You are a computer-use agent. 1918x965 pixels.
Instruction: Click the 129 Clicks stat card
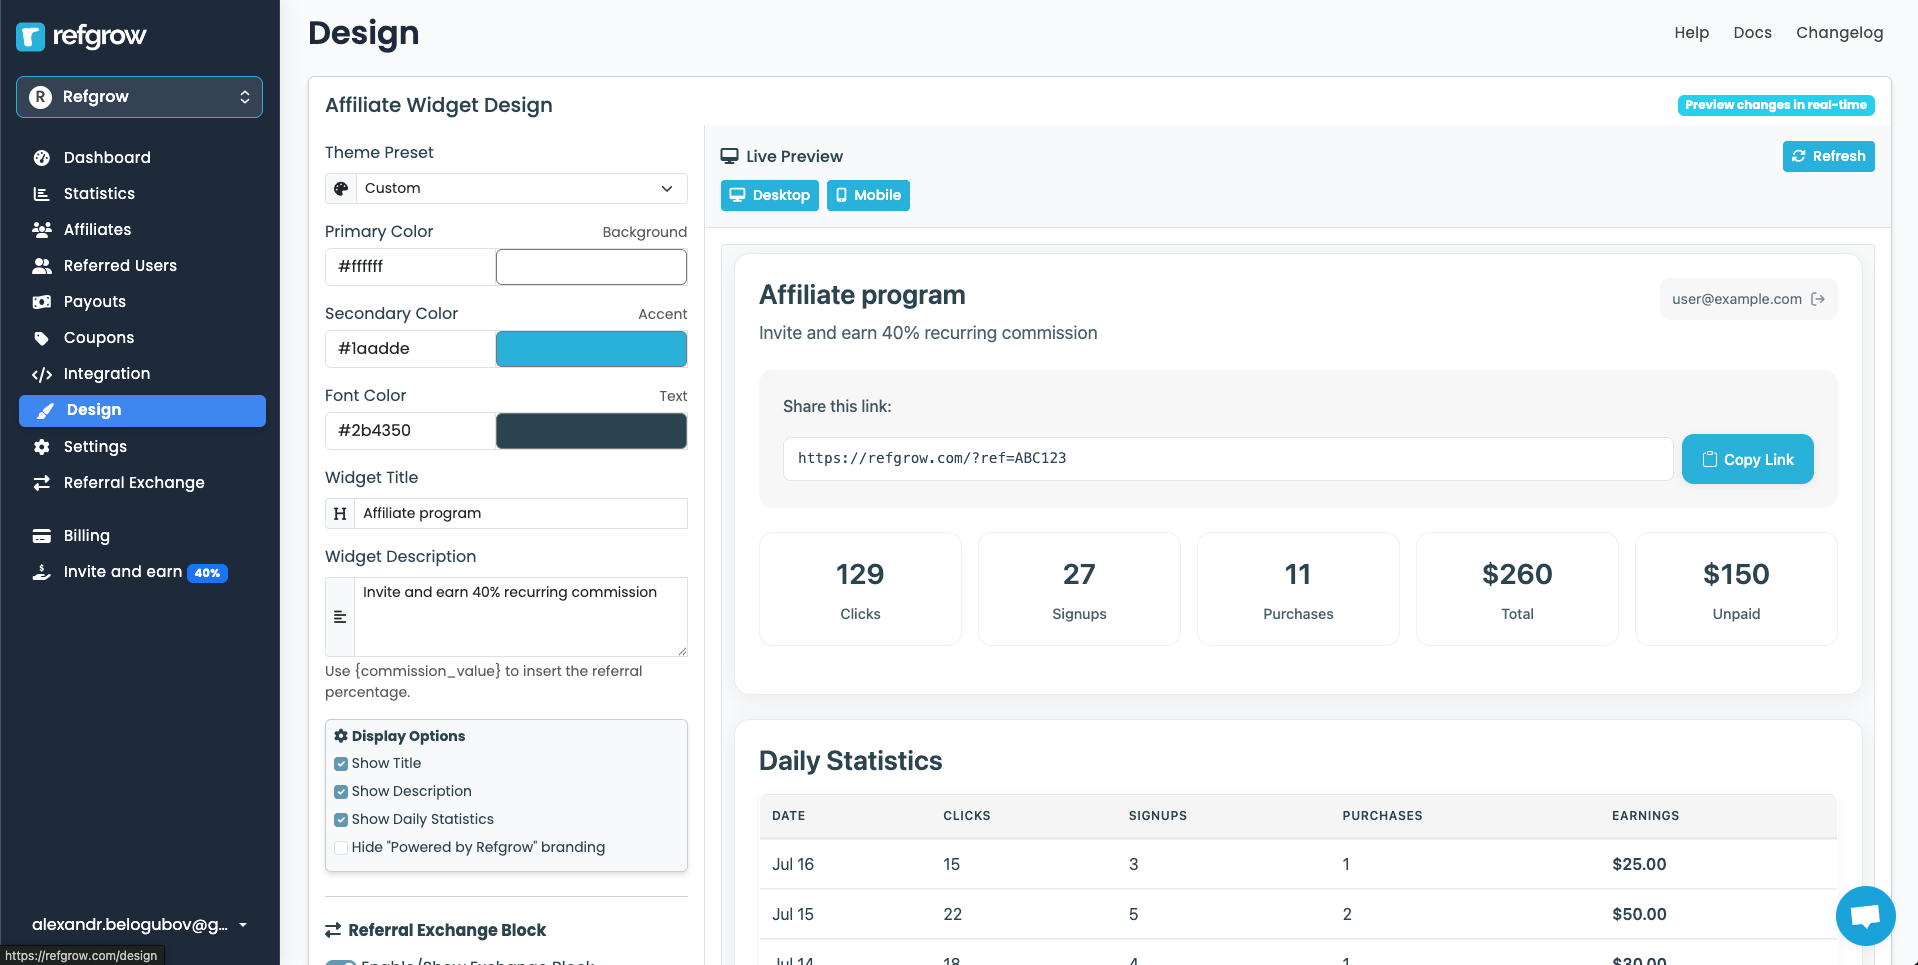tap(860, 589)
